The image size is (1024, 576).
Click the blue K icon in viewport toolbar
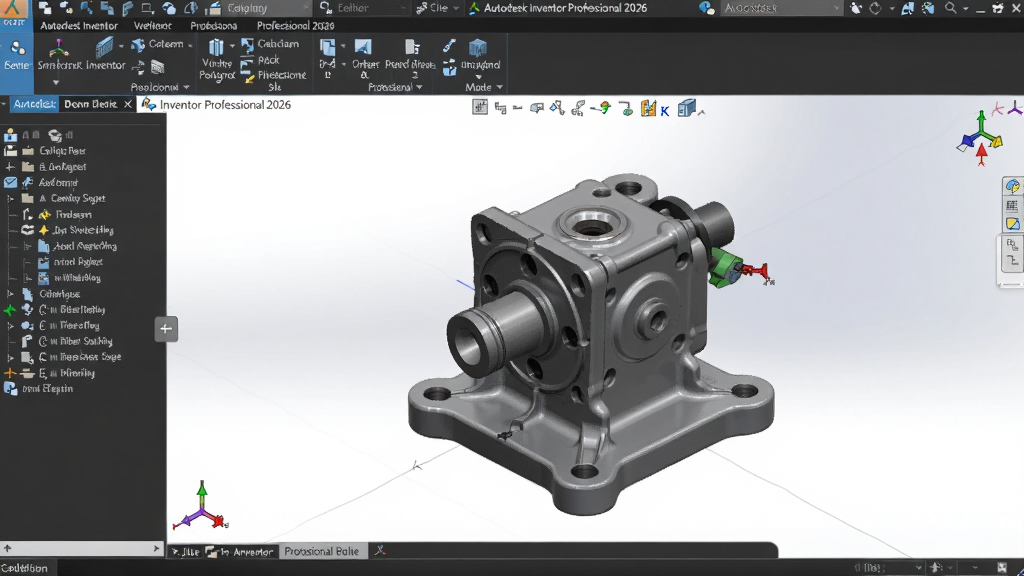(x=665, y=111)
